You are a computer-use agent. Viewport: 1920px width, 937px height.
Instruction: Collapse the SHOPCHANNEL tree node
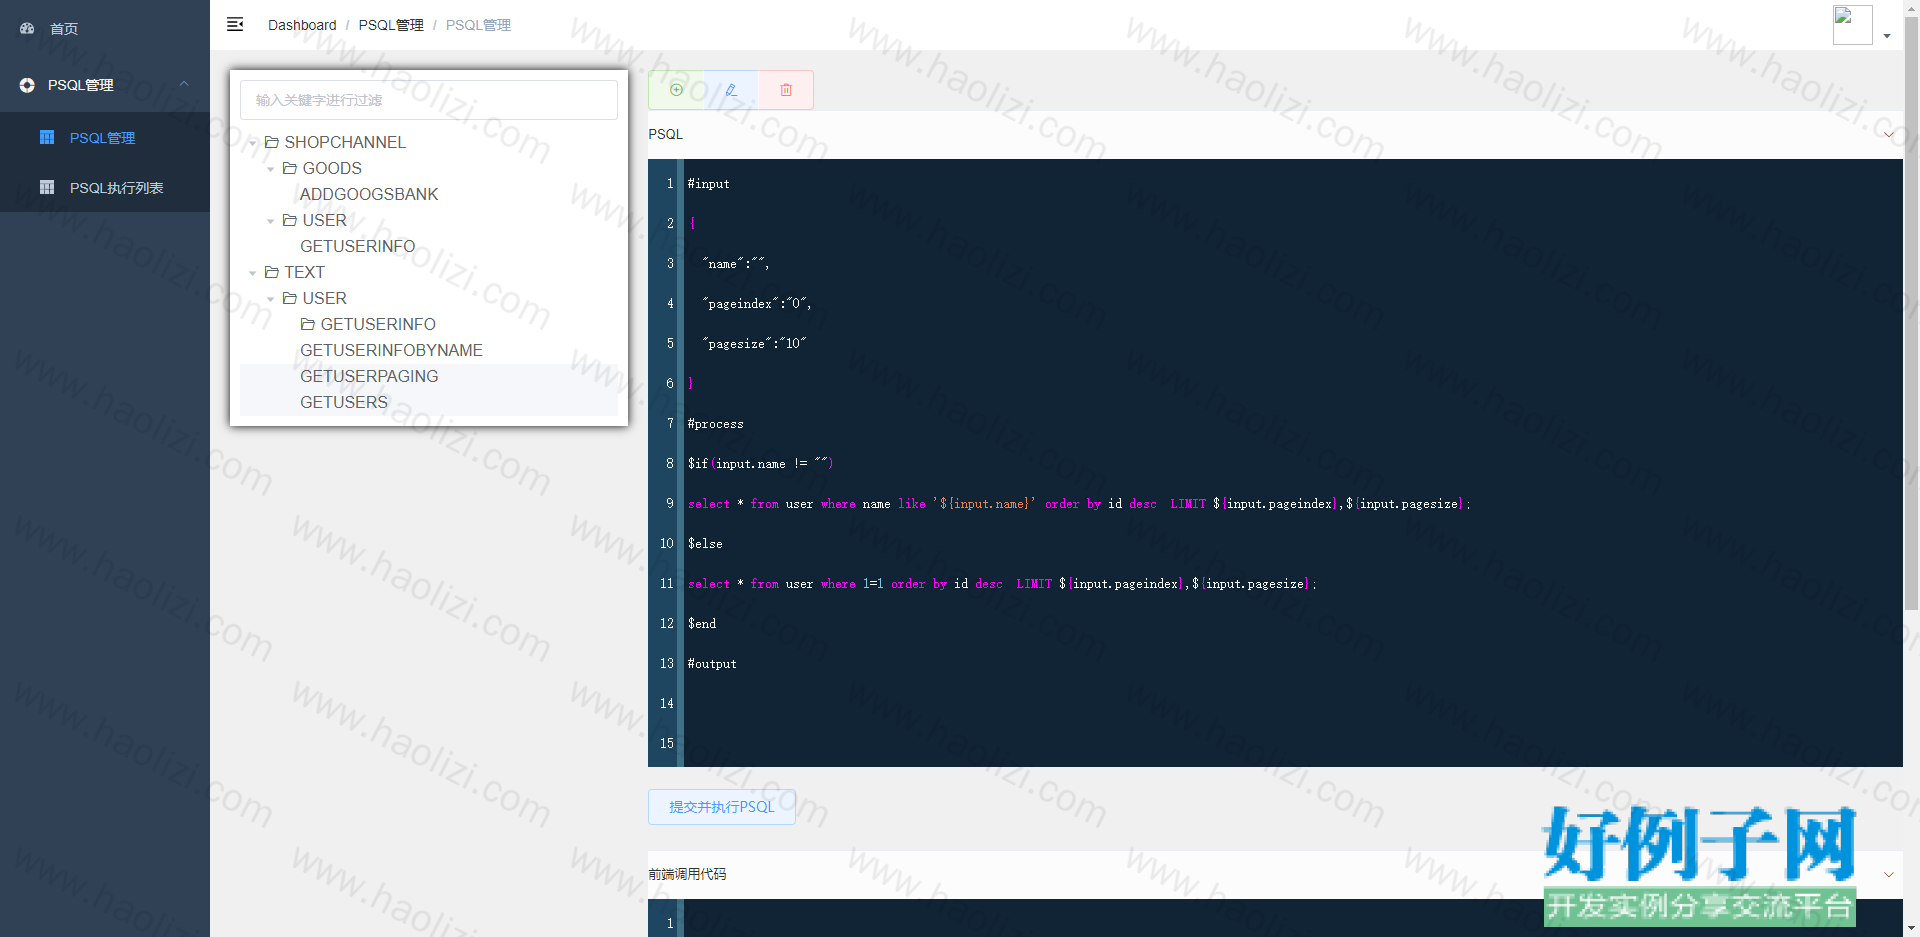click(253, 143)
